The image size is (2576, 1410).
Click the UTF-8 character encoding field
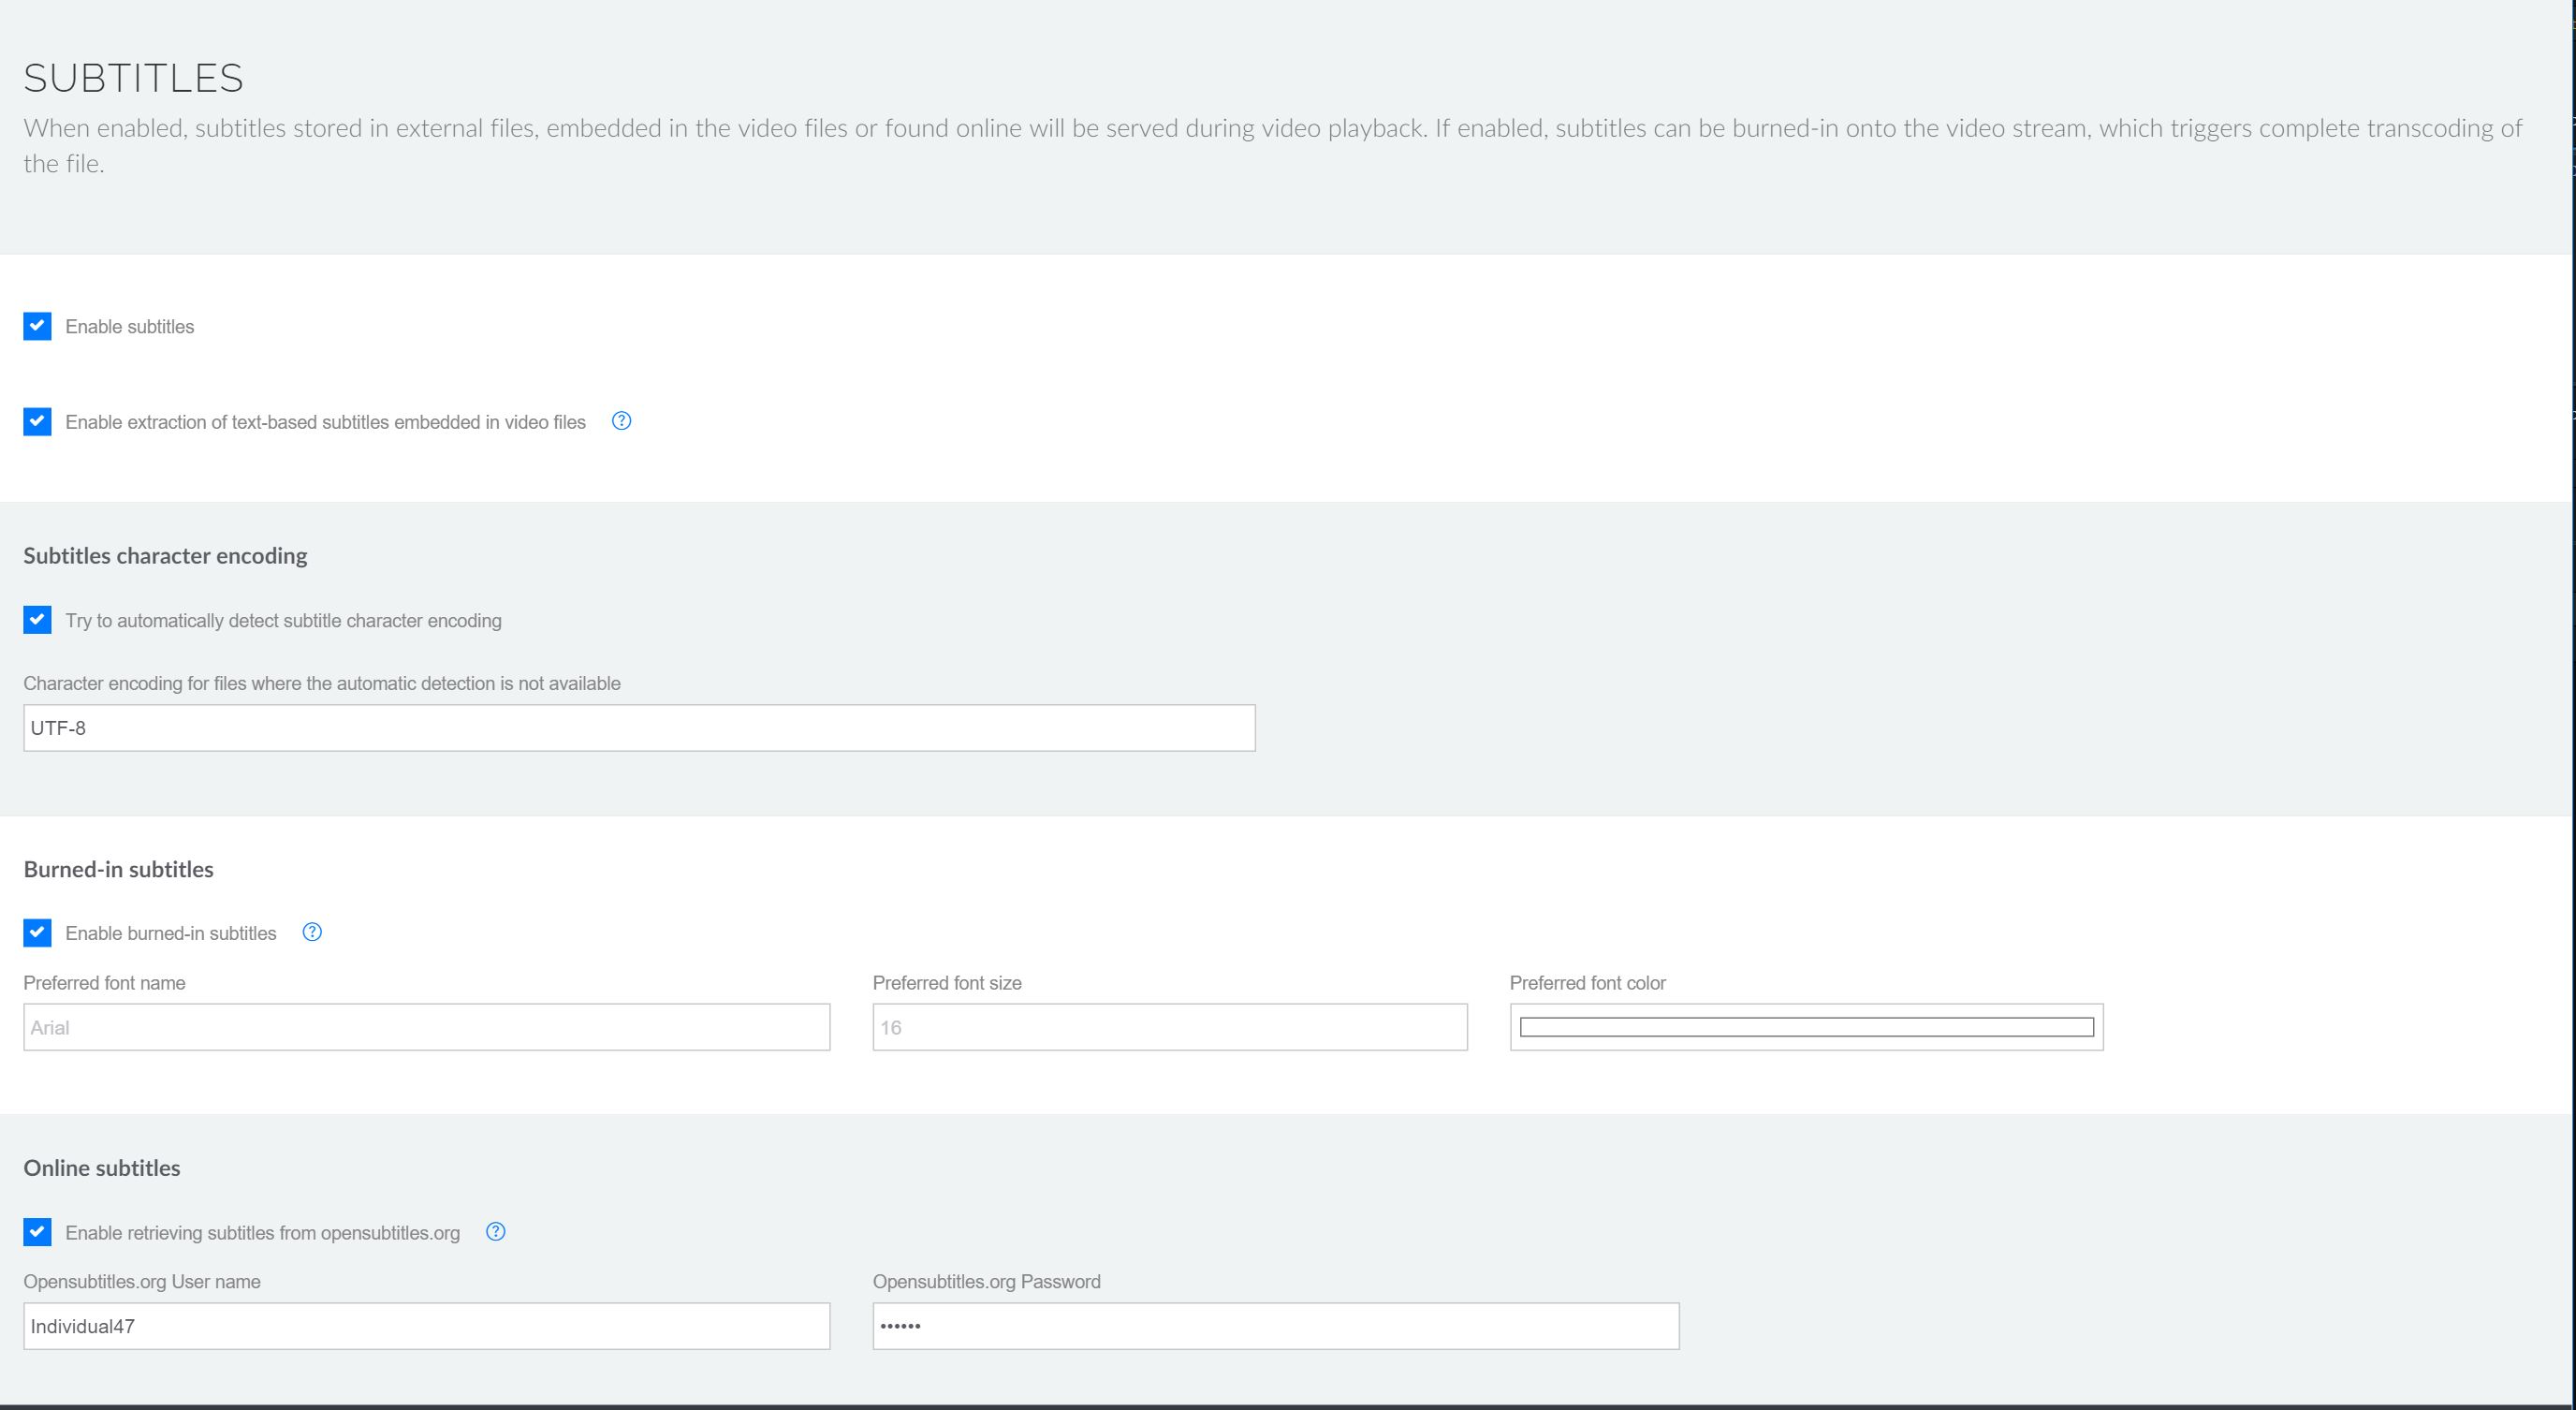point(638,728)
